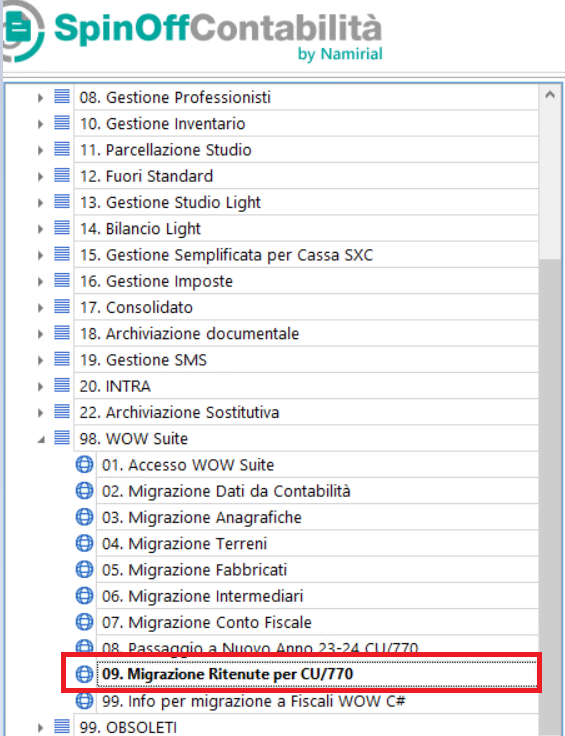This screenshot has width=565, height=736.
Task: Click SpinOff Contabilità logo icon
Action: tap(23, 31)
